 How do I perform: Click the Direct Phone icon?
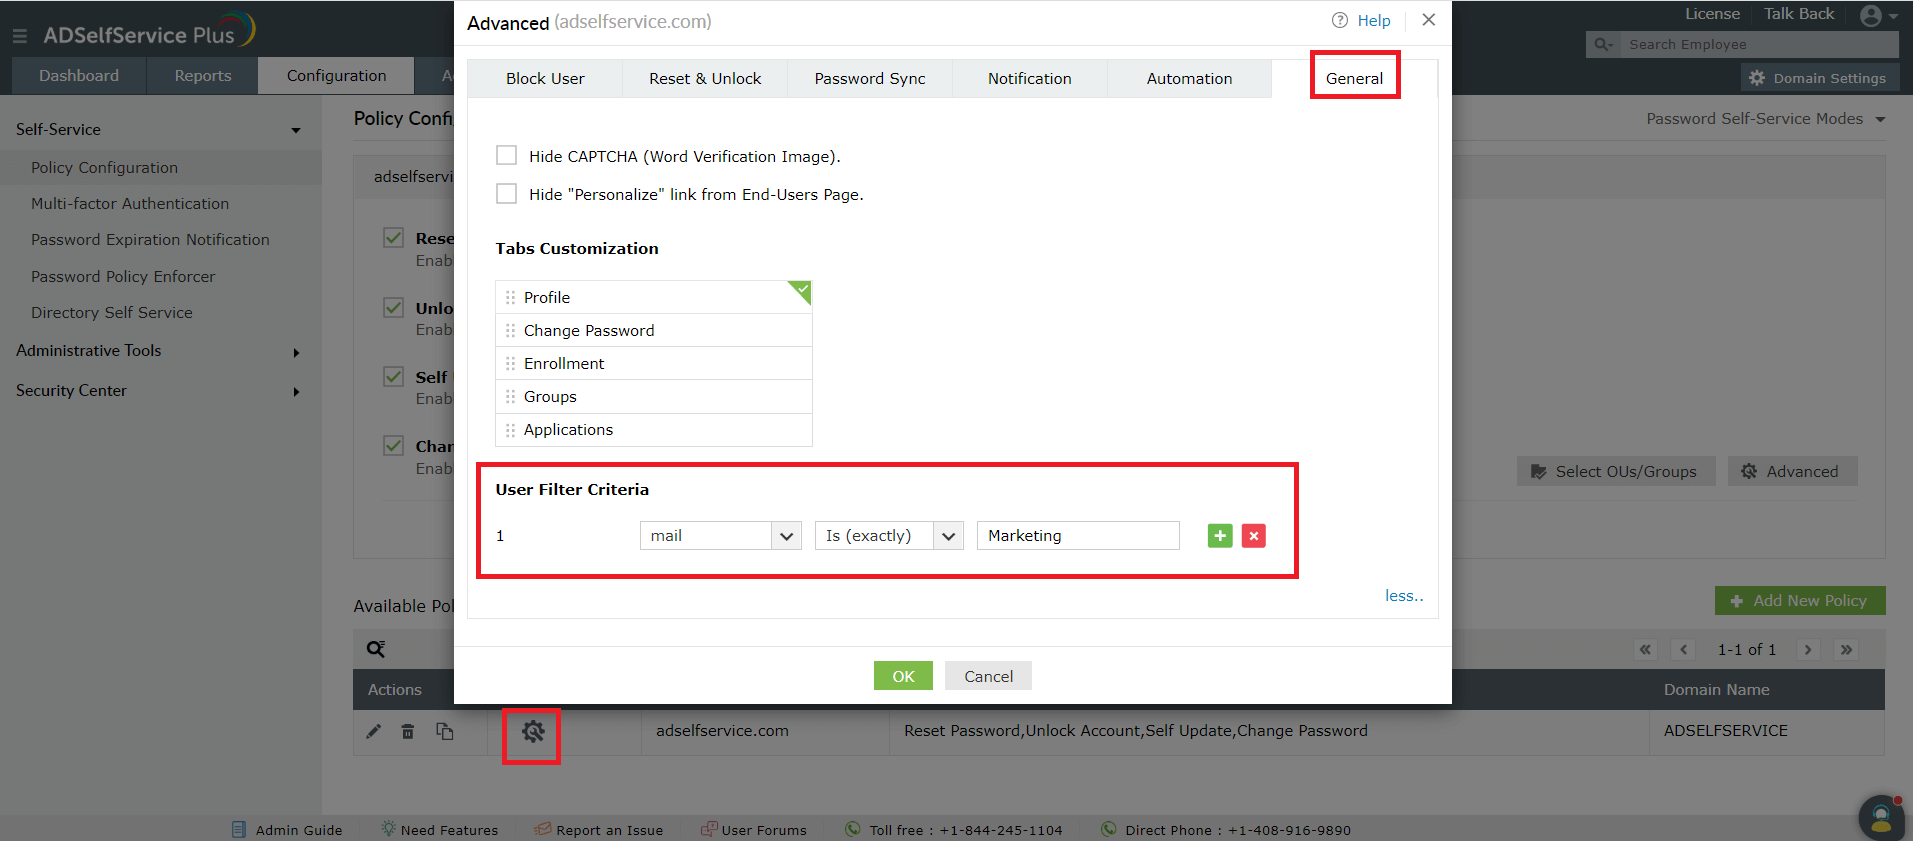click(1108, 829)
